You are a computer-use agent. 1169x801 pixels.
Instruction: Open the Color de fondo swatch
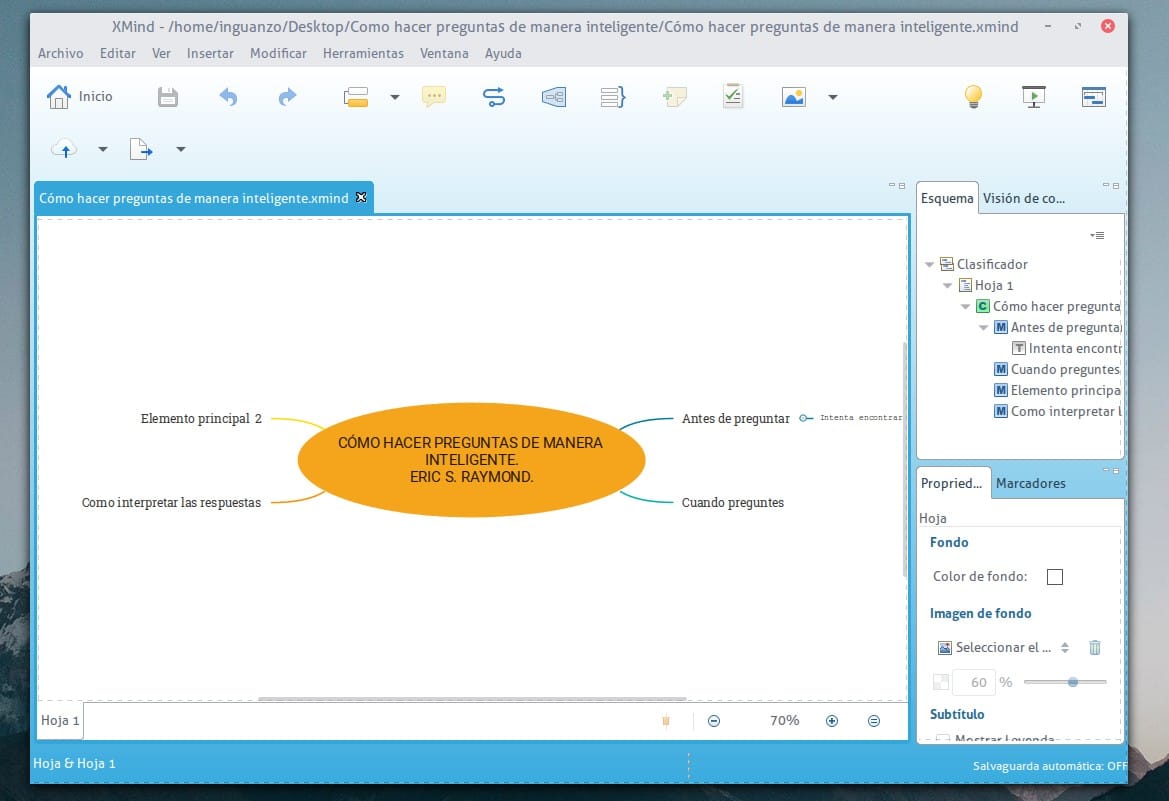(x=1054, y=577)
